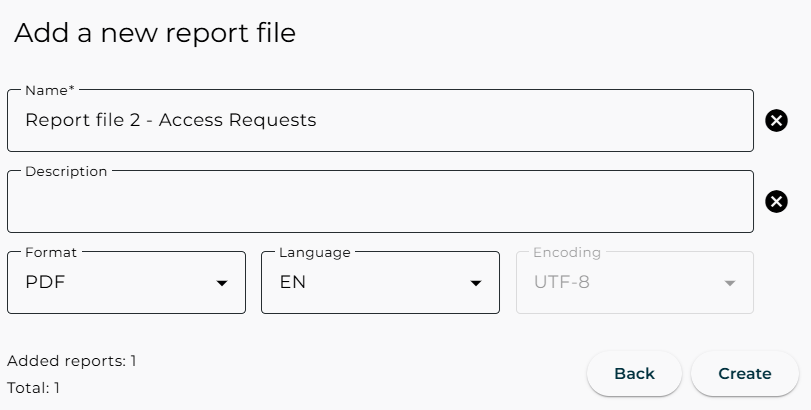Click the Name input containing 'Report file 2'
The width and height of the screenshot is (811, 410).
tap(380, 121)
